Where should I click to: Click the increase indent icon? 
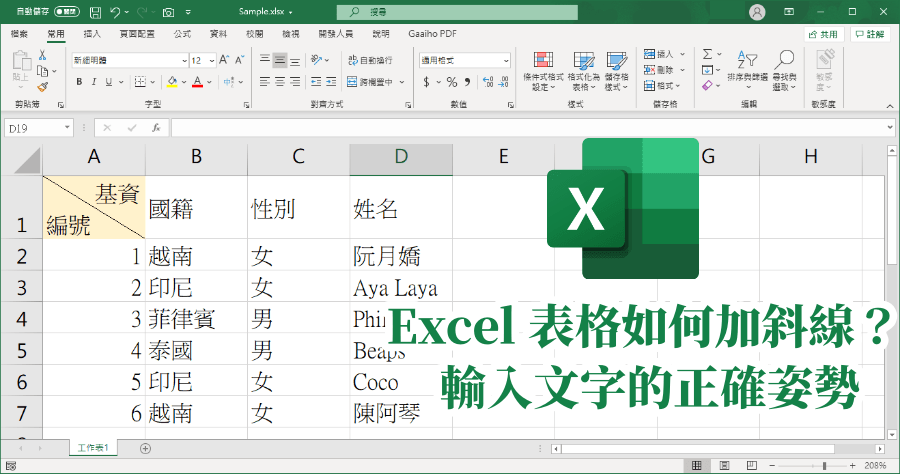pyautogui.click(x=331, y=82)
